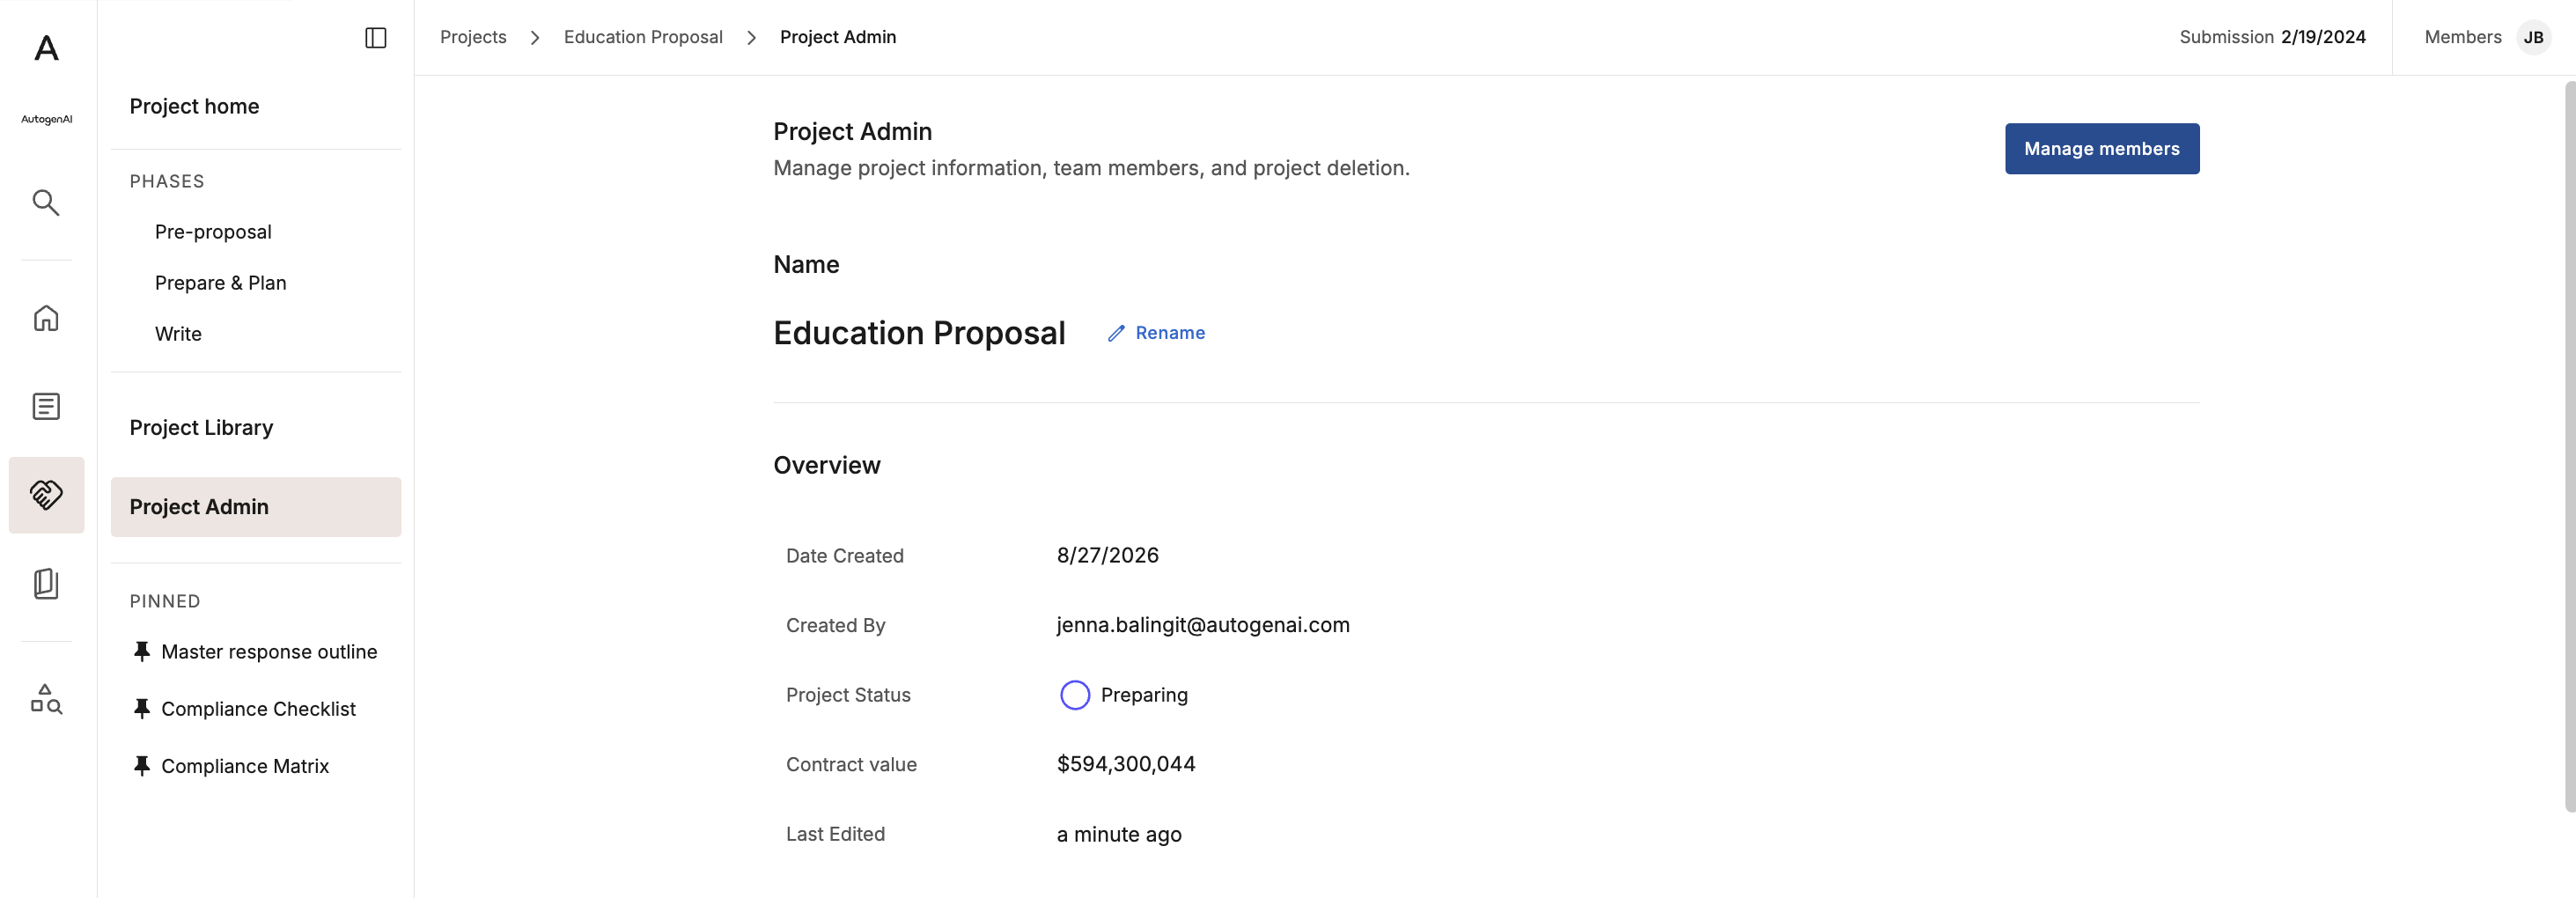Open the document lines icon in rail

[x=46, y=406]
